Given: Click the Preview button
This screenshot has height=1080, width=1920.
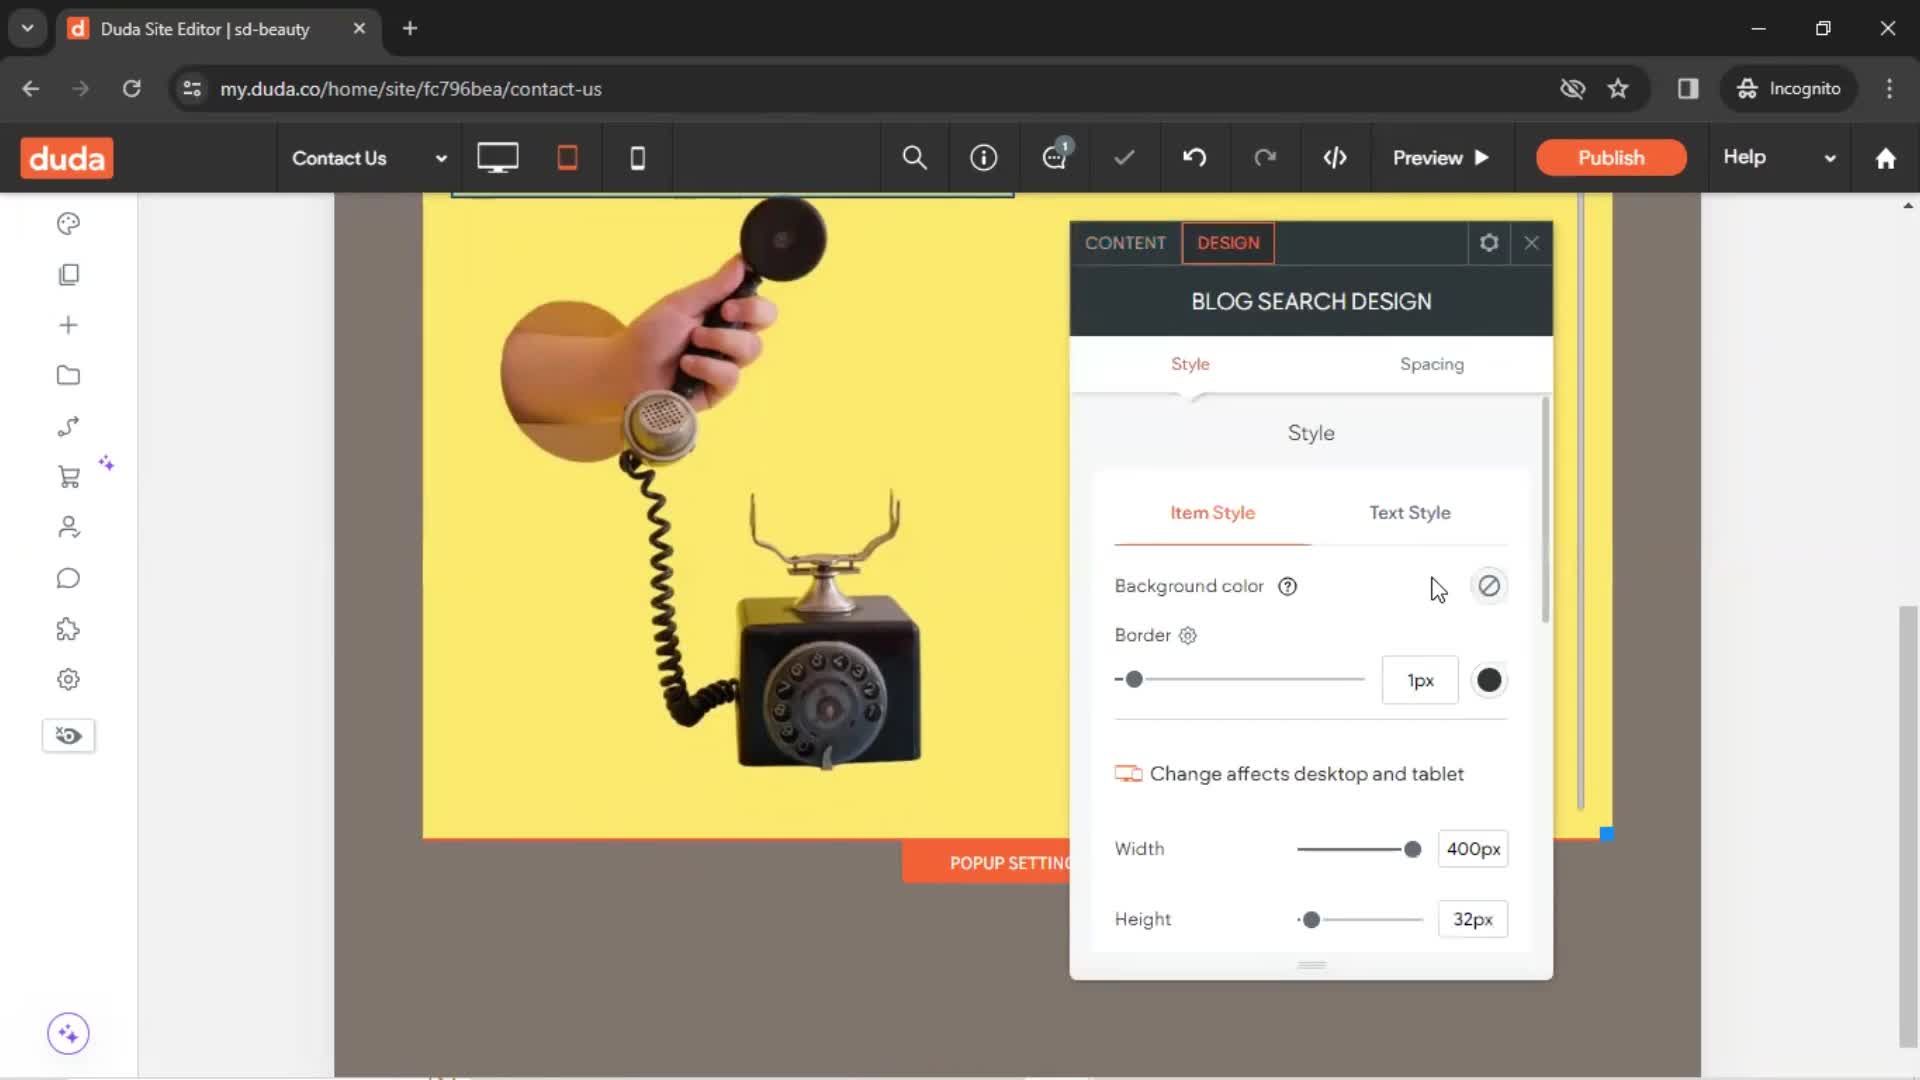Looking at the screenshot, I should coord(1440,158).
